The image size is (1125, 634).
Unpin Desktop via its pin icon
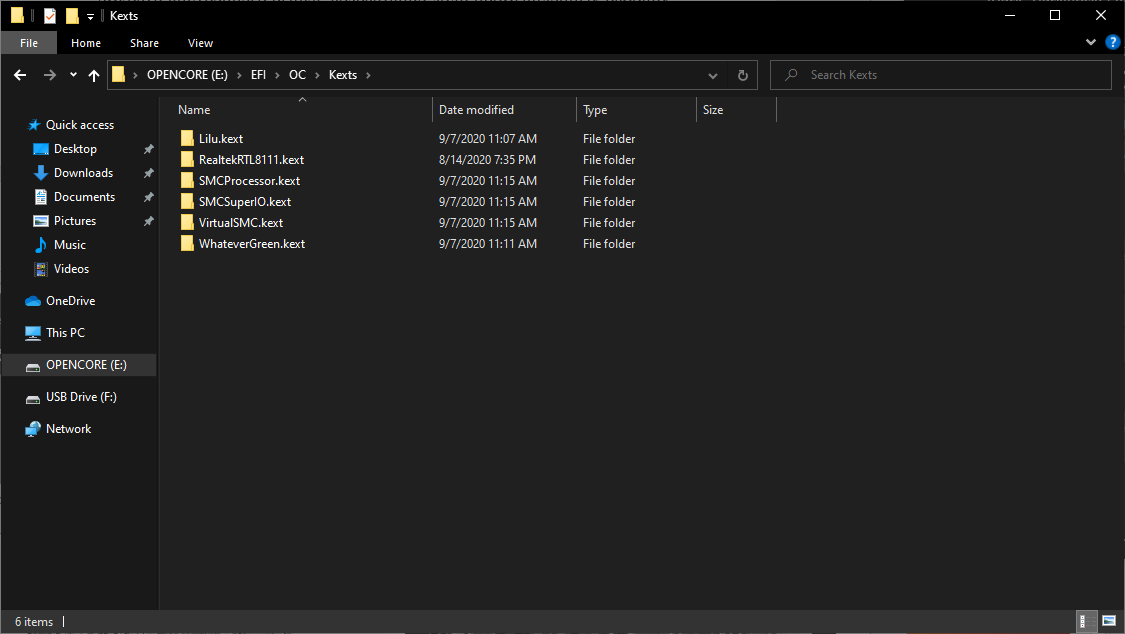[x=149, y=149]
